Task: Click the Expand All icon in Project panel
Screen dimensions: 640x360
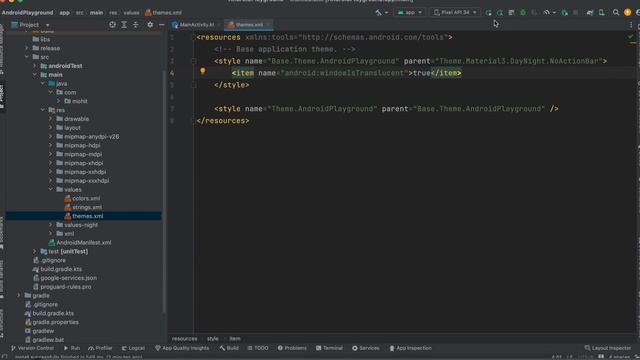Action: [x=124, y=25]
